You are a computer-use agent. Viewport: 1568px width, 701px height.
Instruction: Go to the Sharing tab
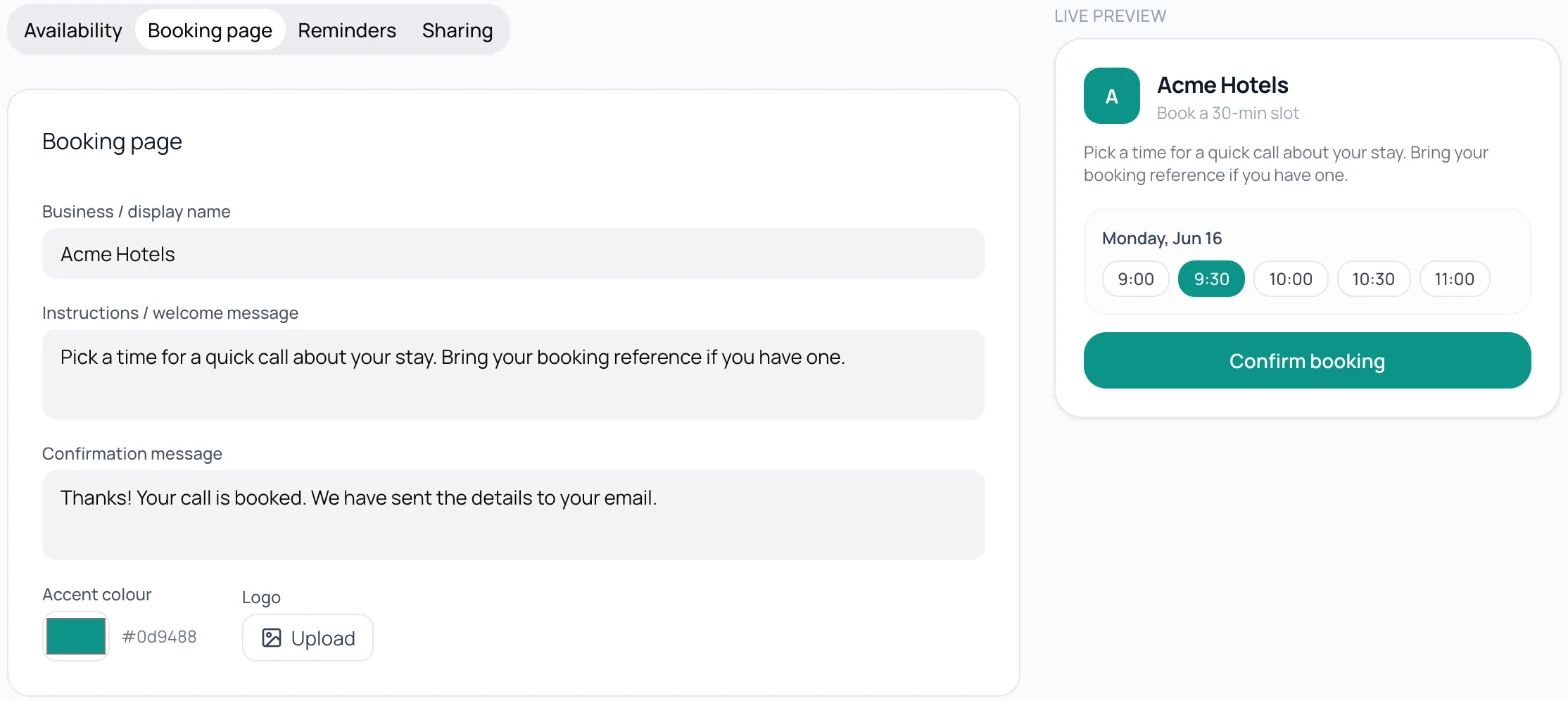point(457,30)
